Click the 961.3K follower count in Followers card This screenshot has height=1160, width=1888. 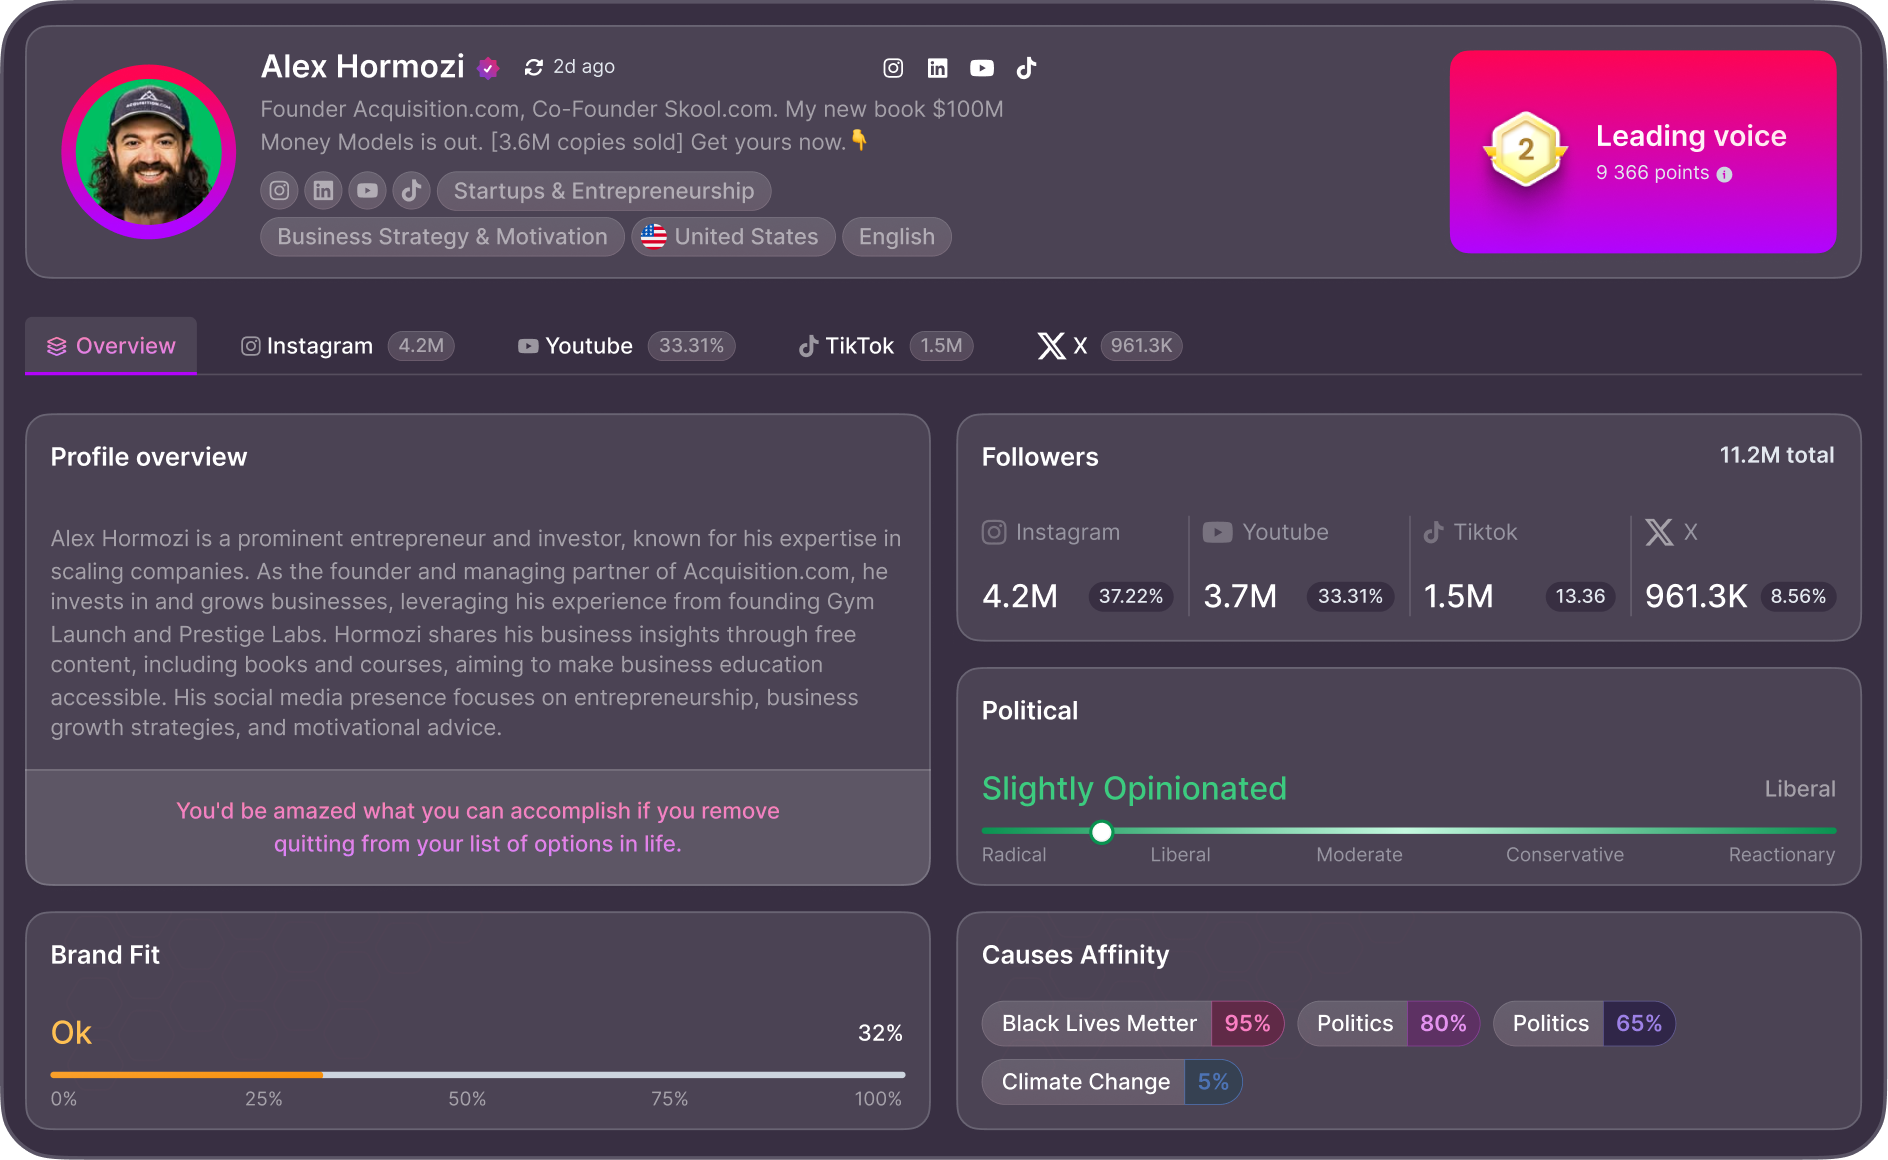1696,597
